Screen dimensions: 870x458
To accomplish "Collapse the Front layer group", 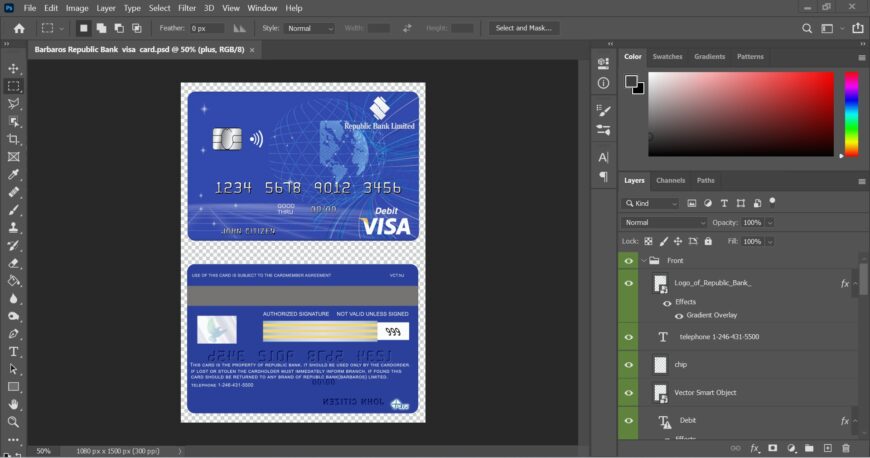I will 644,260.
